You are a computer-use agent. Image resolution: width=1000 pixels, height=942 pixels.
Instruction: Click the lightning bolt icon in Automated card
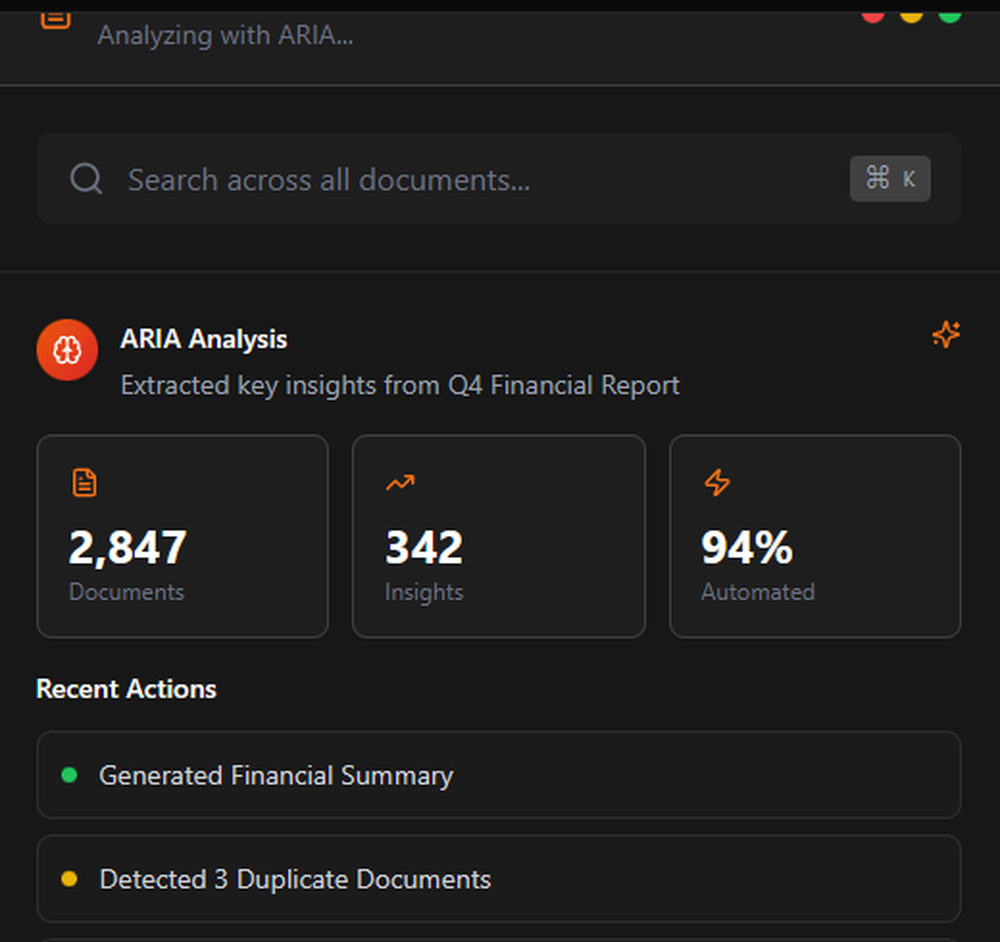coord(717,482)
